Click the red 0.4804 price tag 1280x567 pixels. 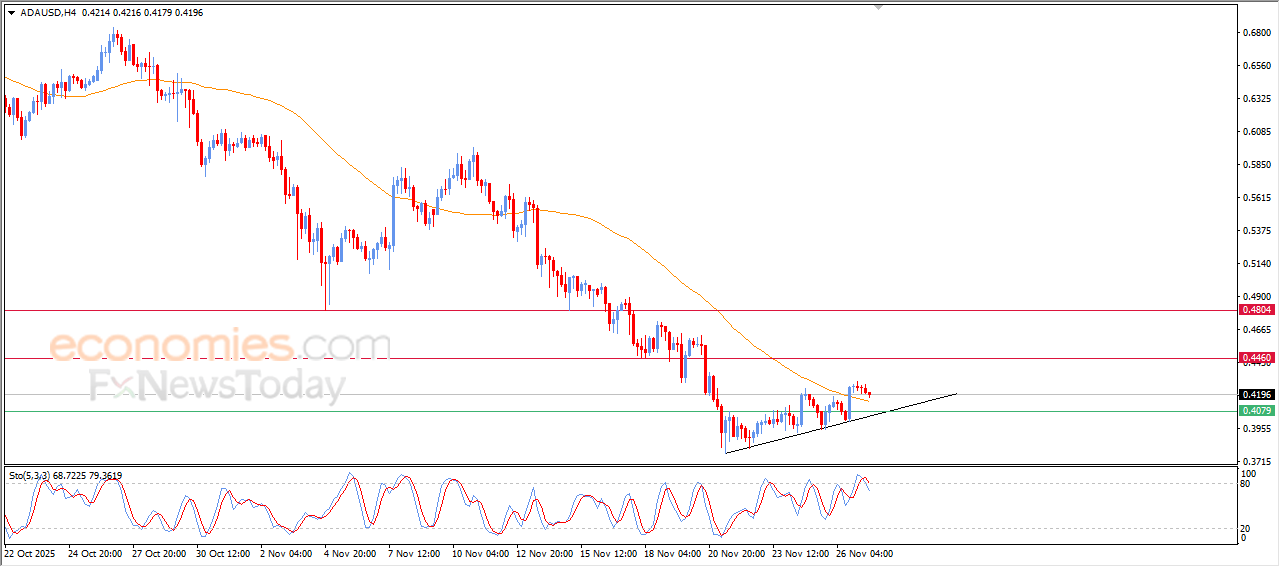click(1256, 310)
